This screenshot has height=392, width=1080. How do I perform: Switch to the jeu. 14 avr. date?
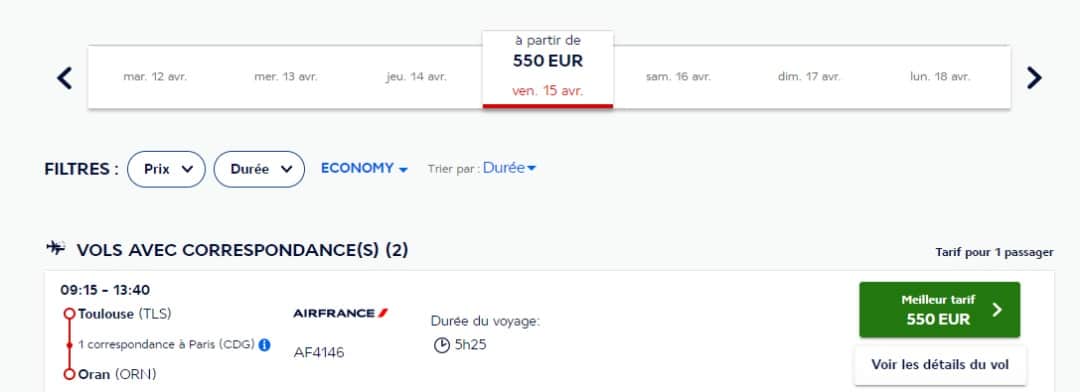pyautogui.click(x=416, y=77)
